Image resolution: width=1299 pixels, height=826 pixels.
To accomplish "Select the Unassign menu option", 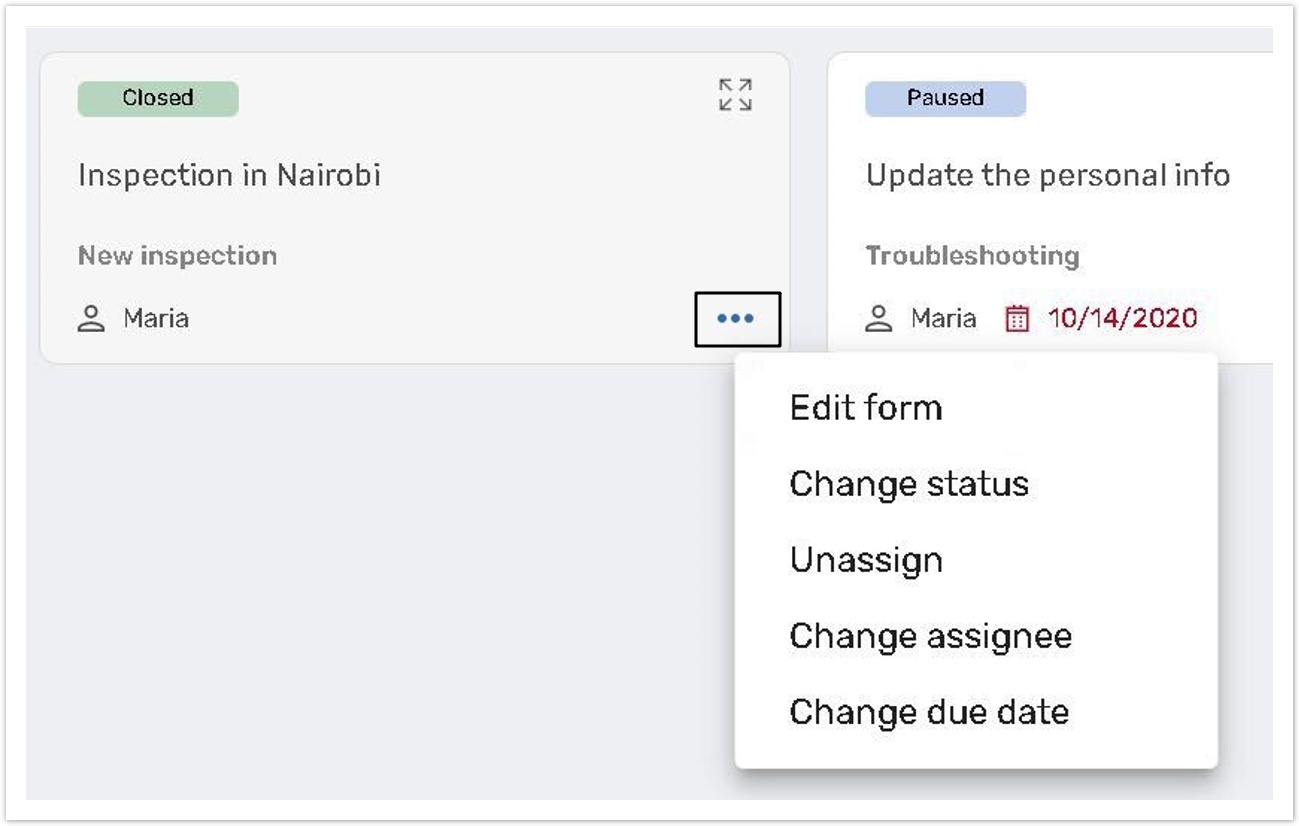I will click(x=866, y=560).
